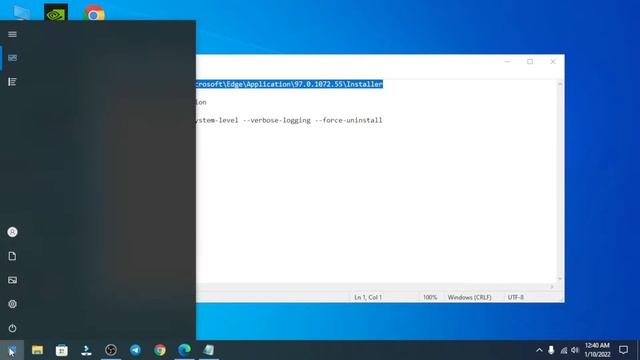Maximize the Notepad window
640x360 pixels.
click(x=530, y=62)
